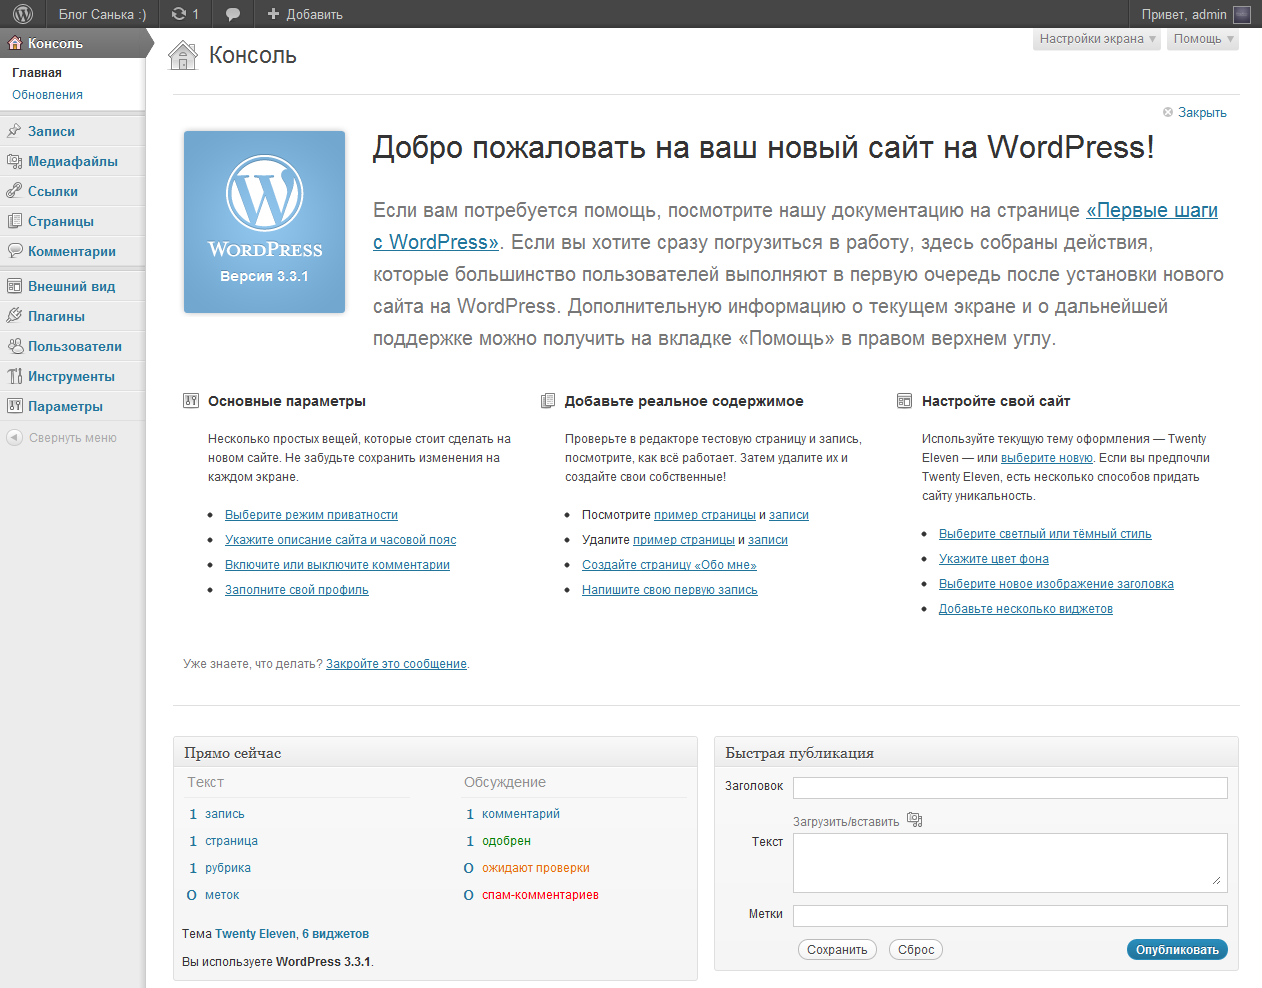This screenshot has width=1262, height=988.
Task: Click the pages icon beside Страницы
Action: click(x=14, y=221)
